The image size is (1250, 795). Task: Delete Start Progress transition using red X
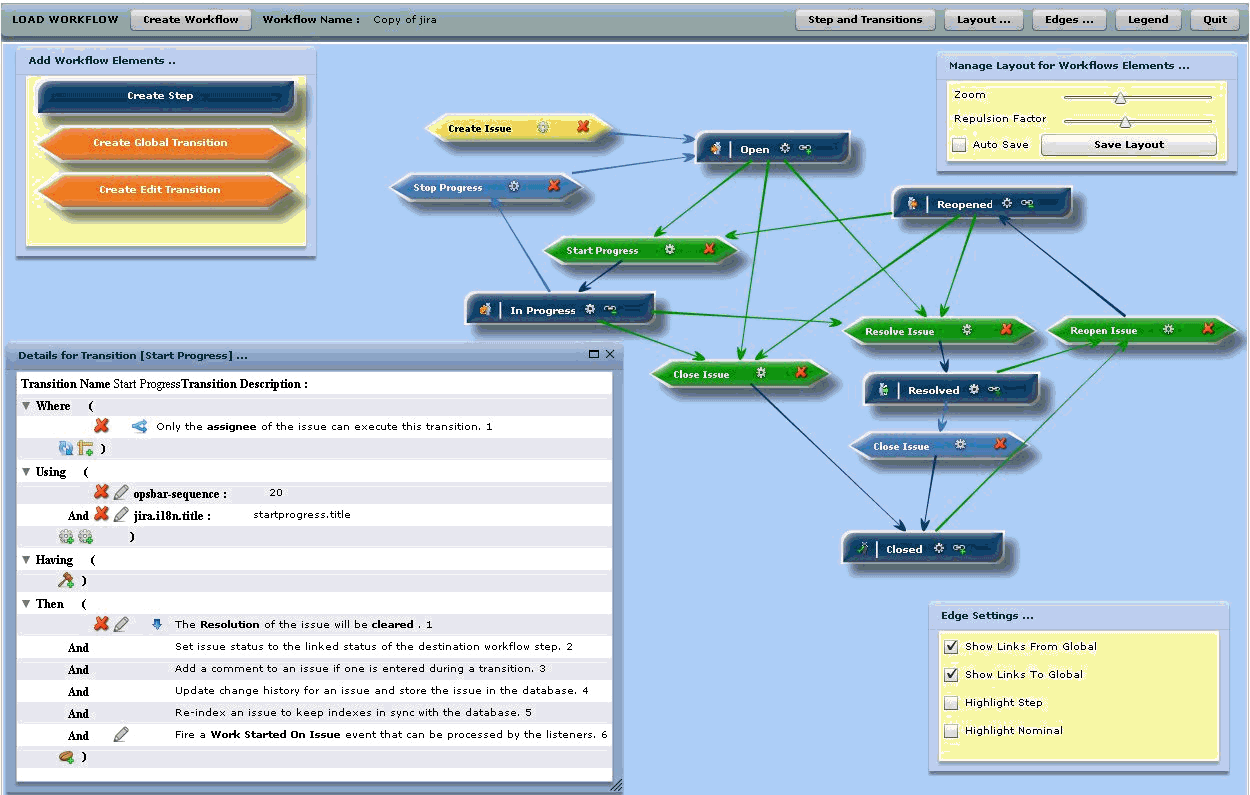coord(709,249)
